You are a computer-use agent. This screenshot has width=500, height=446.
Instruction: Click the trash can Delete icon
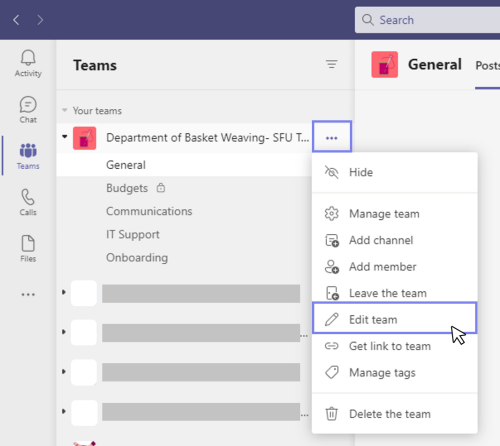tap(332, 414)
